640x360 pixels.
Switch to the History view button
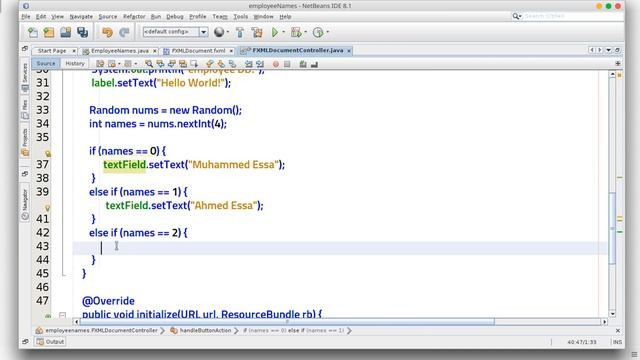(x=75, y=64)
